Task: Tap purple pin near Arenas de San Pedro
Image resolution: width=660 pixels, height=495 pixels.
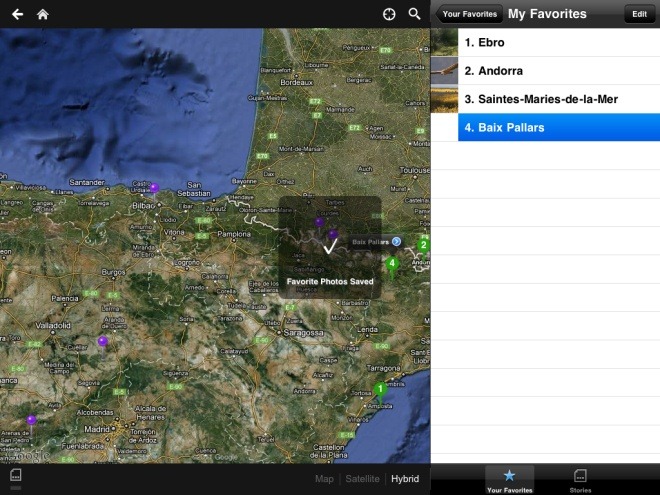Action: [31, 421]
